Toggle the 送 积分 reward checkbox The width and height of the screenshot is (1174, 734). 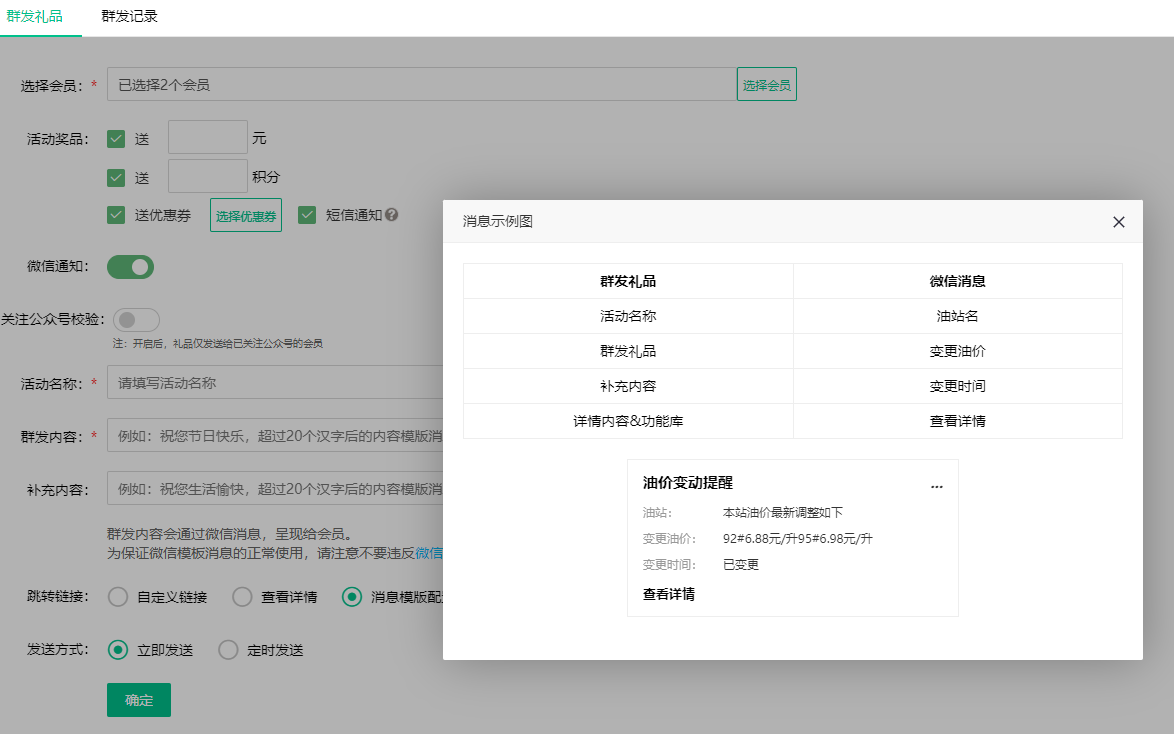coord(116,177)
